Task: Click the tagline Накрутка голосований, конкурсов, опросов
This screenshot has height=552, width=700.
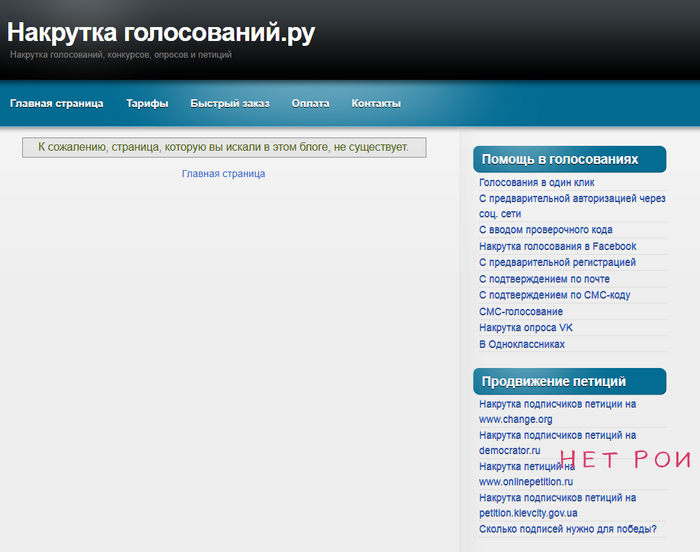Action: 121,55
